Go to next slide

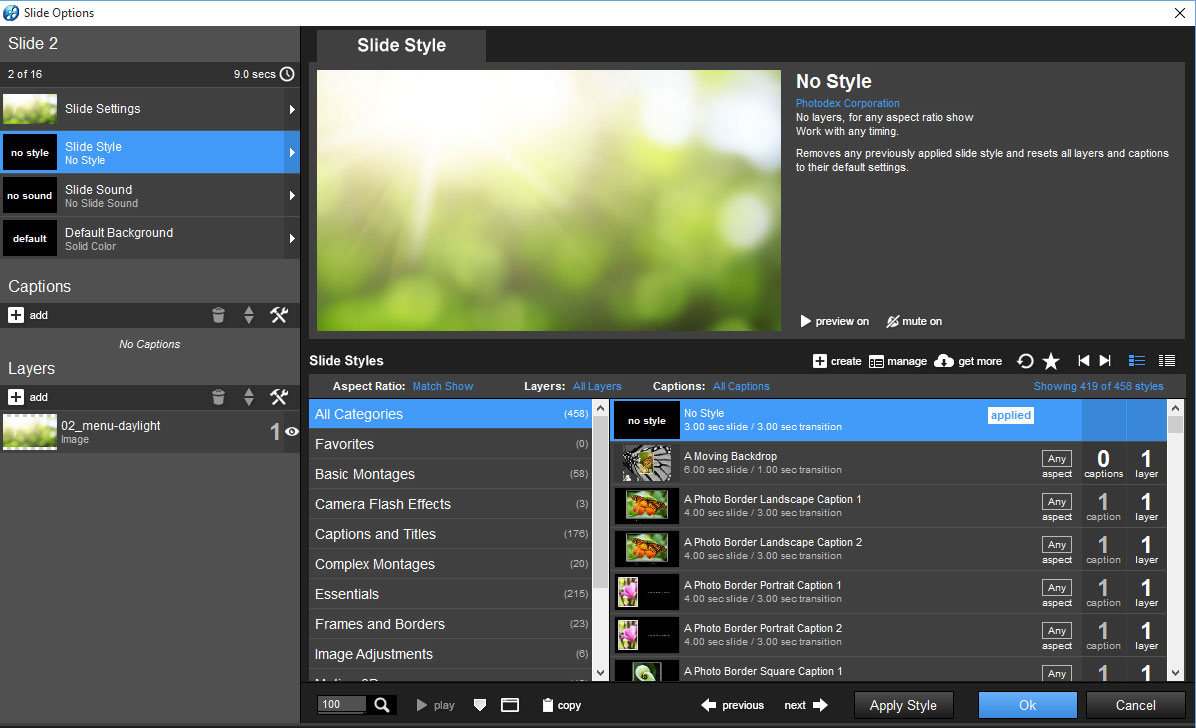point(806,705)
